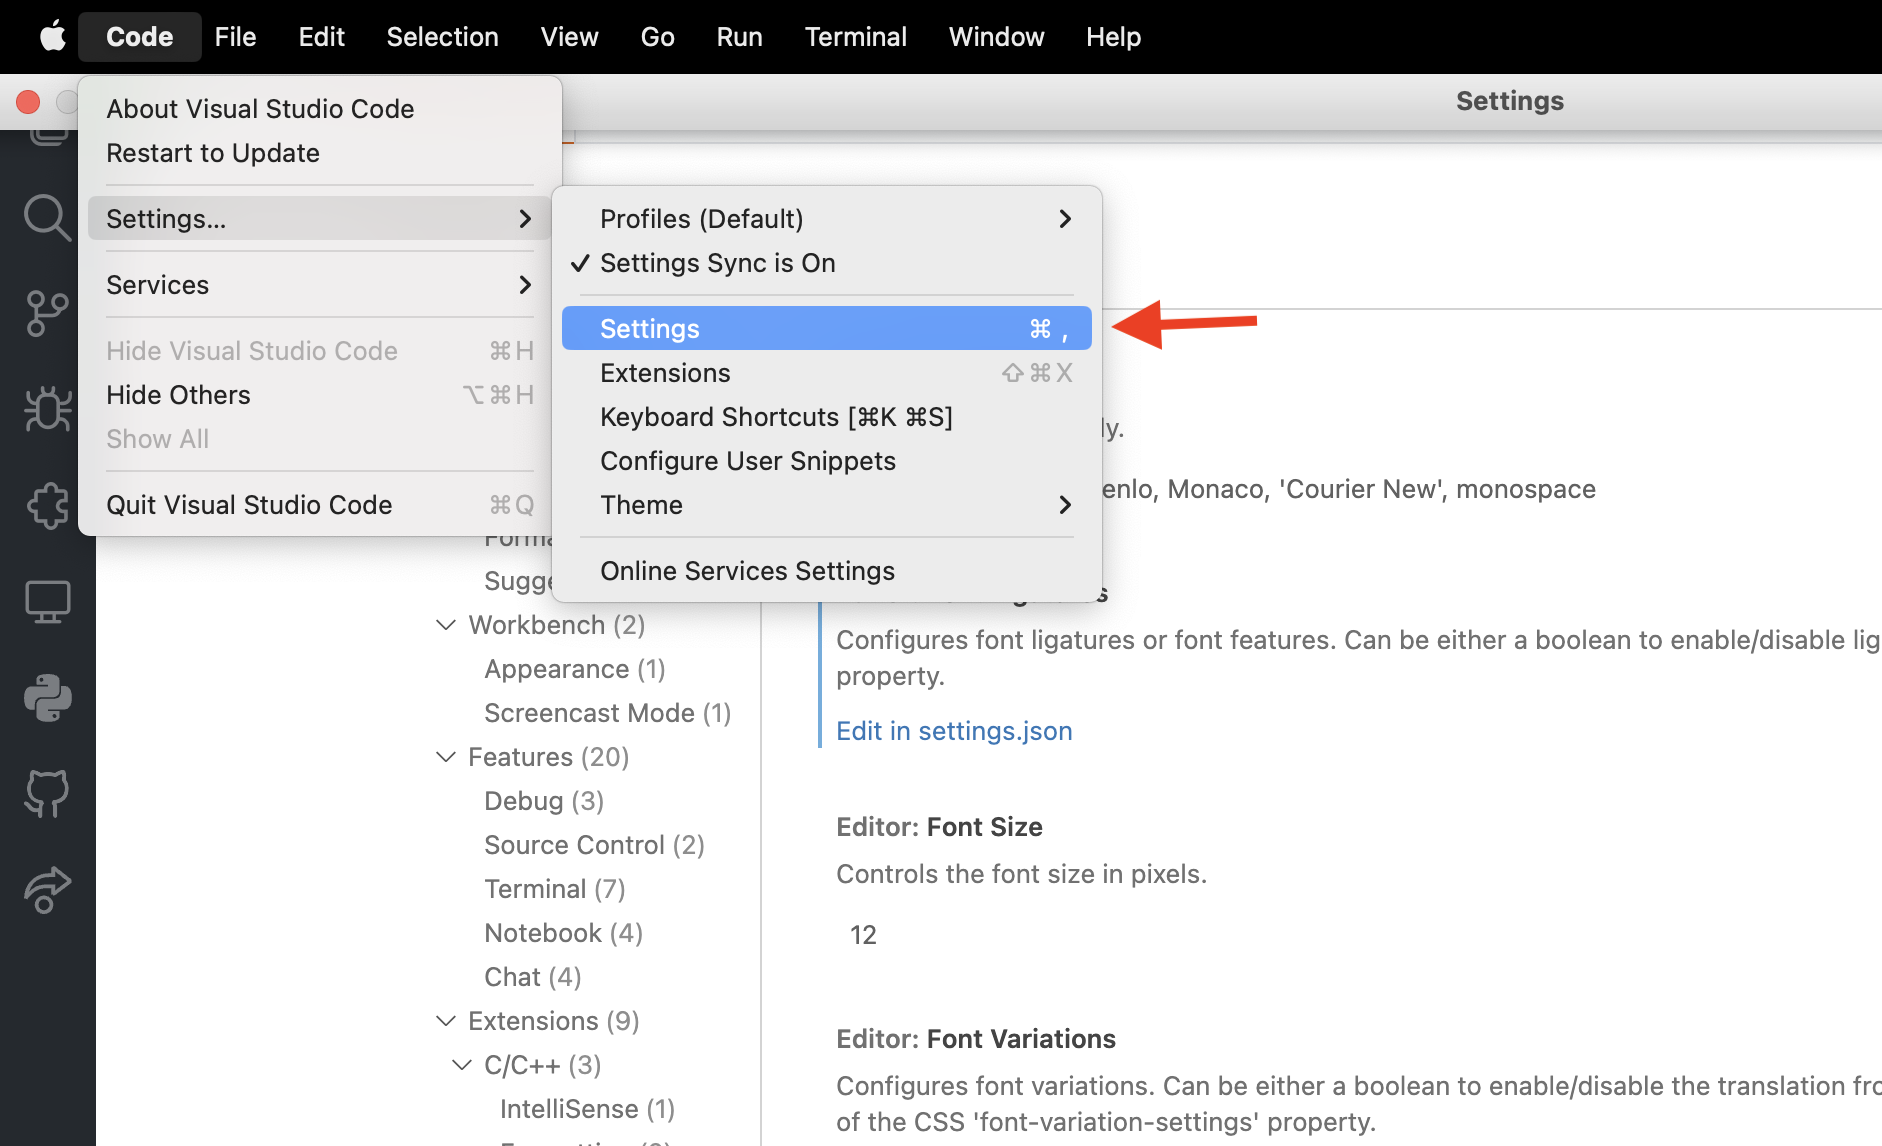Screen dimensions: 1882x1146
Task: Open GitHub icon in activity bar
Action: pyautogui.click(x=47, y=793)
